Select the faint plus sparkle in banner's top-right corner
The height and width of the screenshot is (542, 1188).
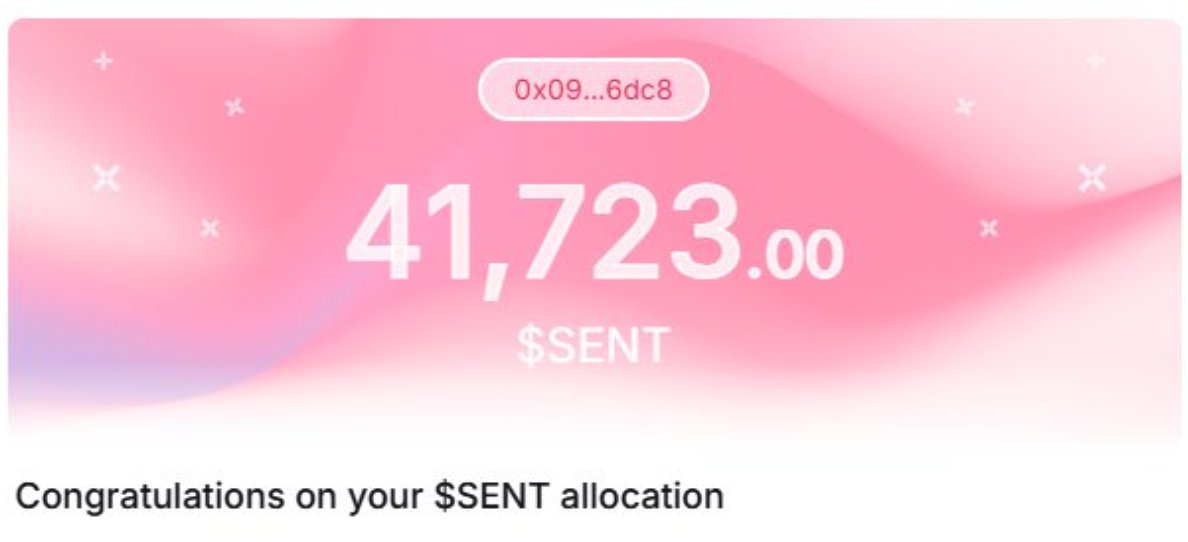coord(1095,62)
